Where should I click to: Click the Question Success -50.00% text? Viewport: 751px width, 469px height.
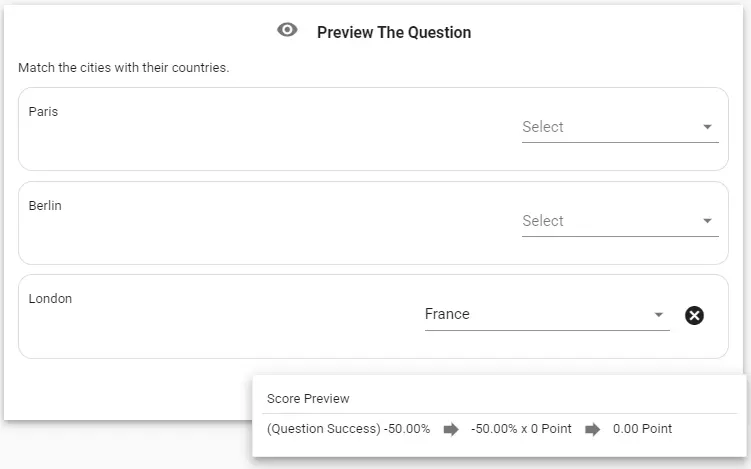click(x=348, y=429)
